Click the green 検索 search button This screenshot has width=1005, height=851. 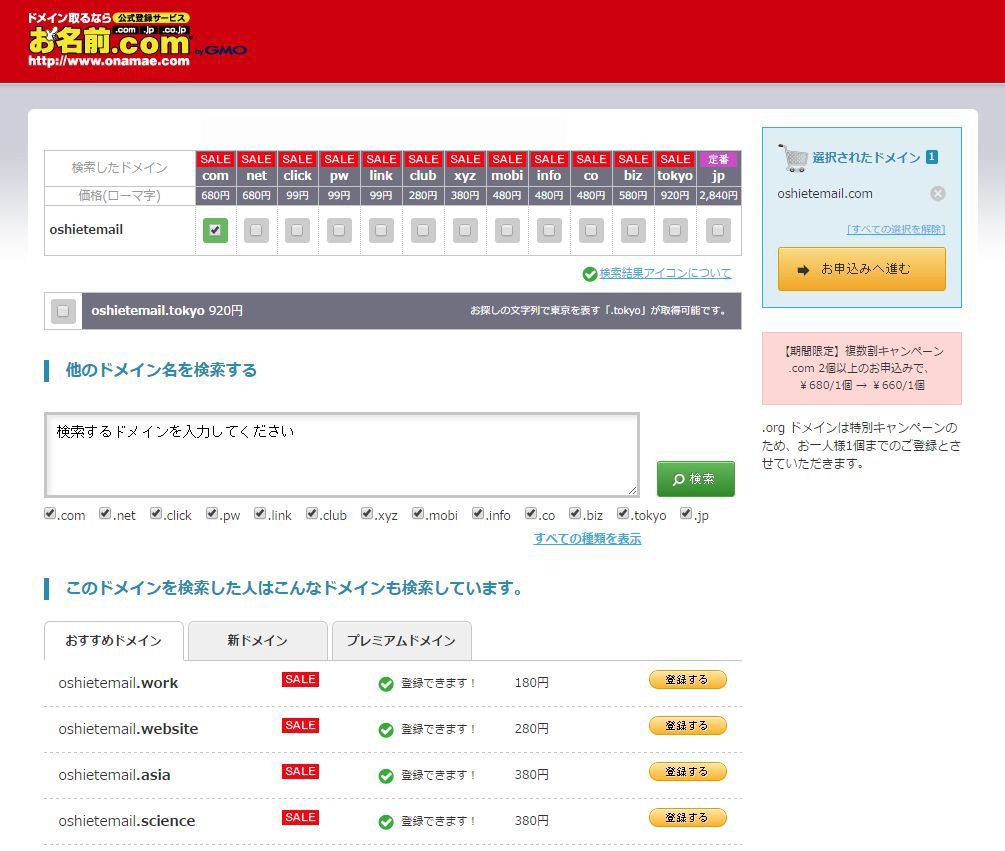click(x=695, y=479)
